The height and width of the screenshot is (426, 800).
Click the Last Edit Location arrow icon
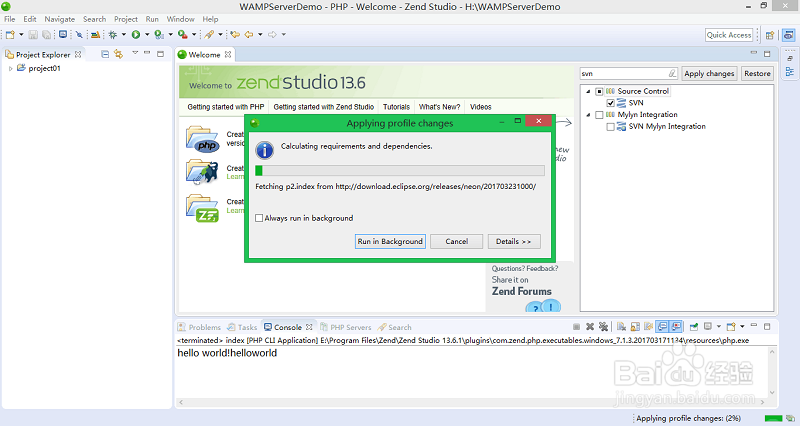(235, 35)
